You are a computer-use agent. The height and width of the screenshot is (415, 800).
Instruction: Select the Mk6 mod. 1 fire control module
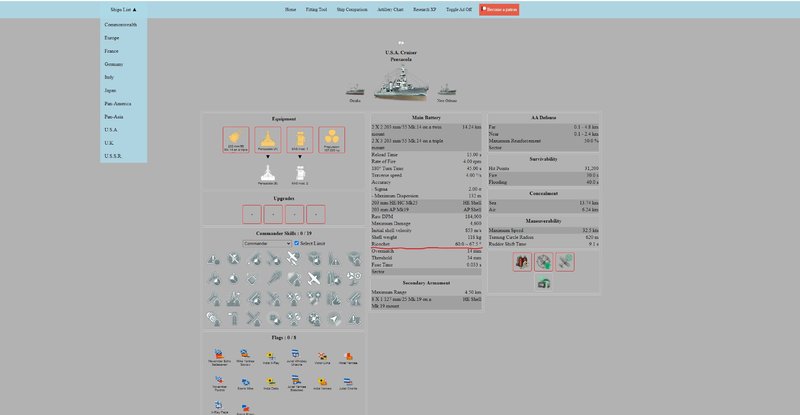tap(300, 140)
